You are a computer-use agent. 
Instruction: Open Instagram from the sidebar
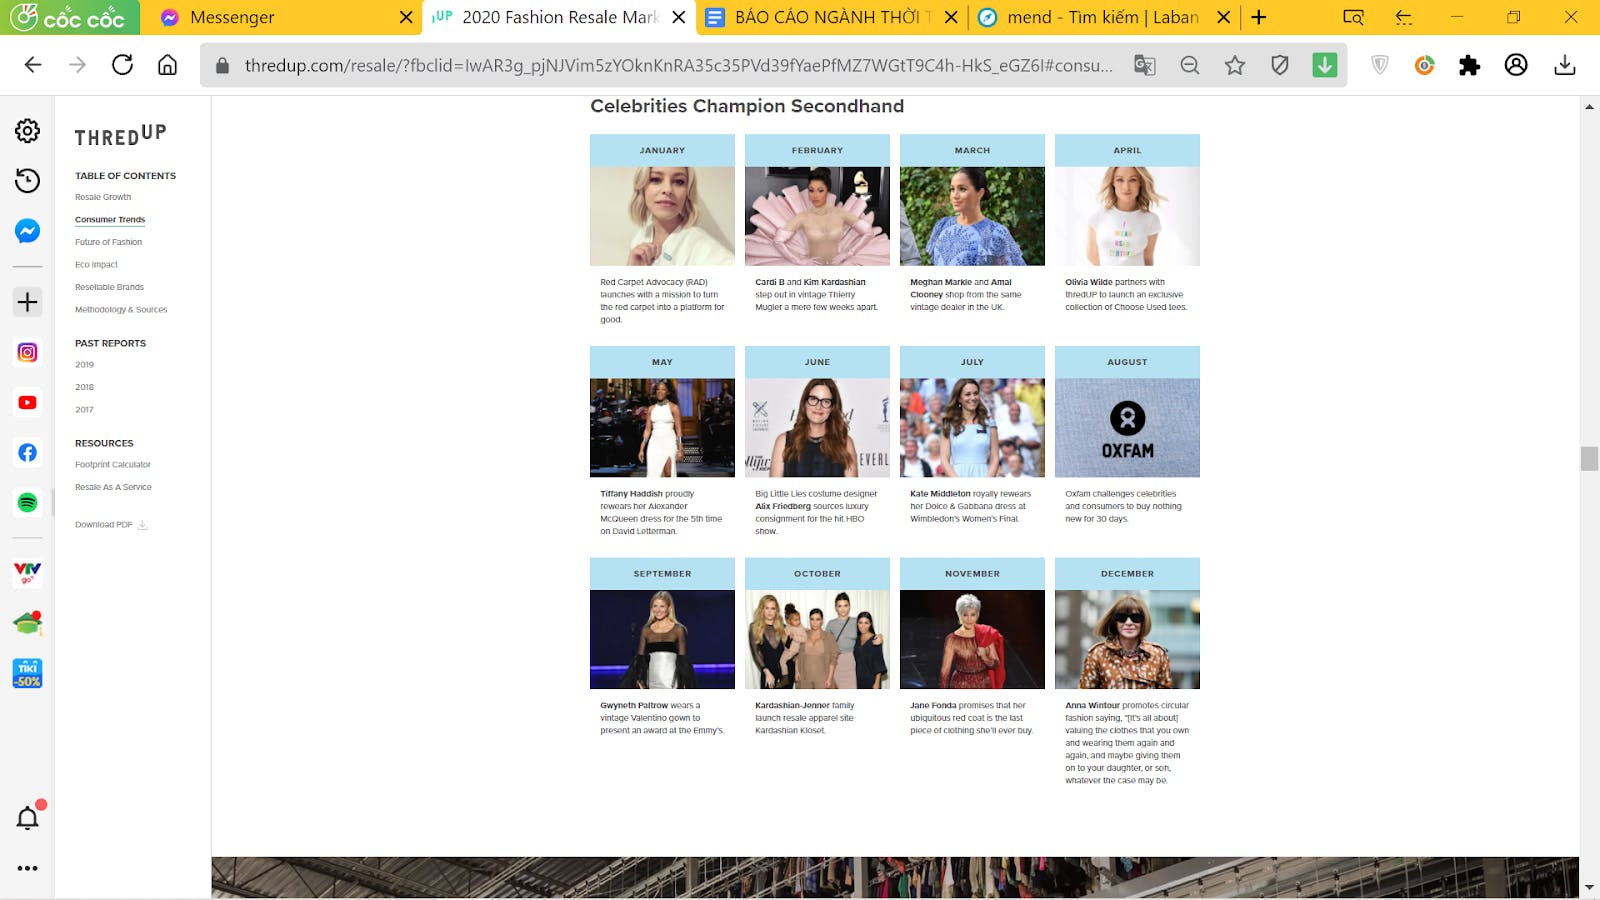pyautogui.click(x=27, y=352)
